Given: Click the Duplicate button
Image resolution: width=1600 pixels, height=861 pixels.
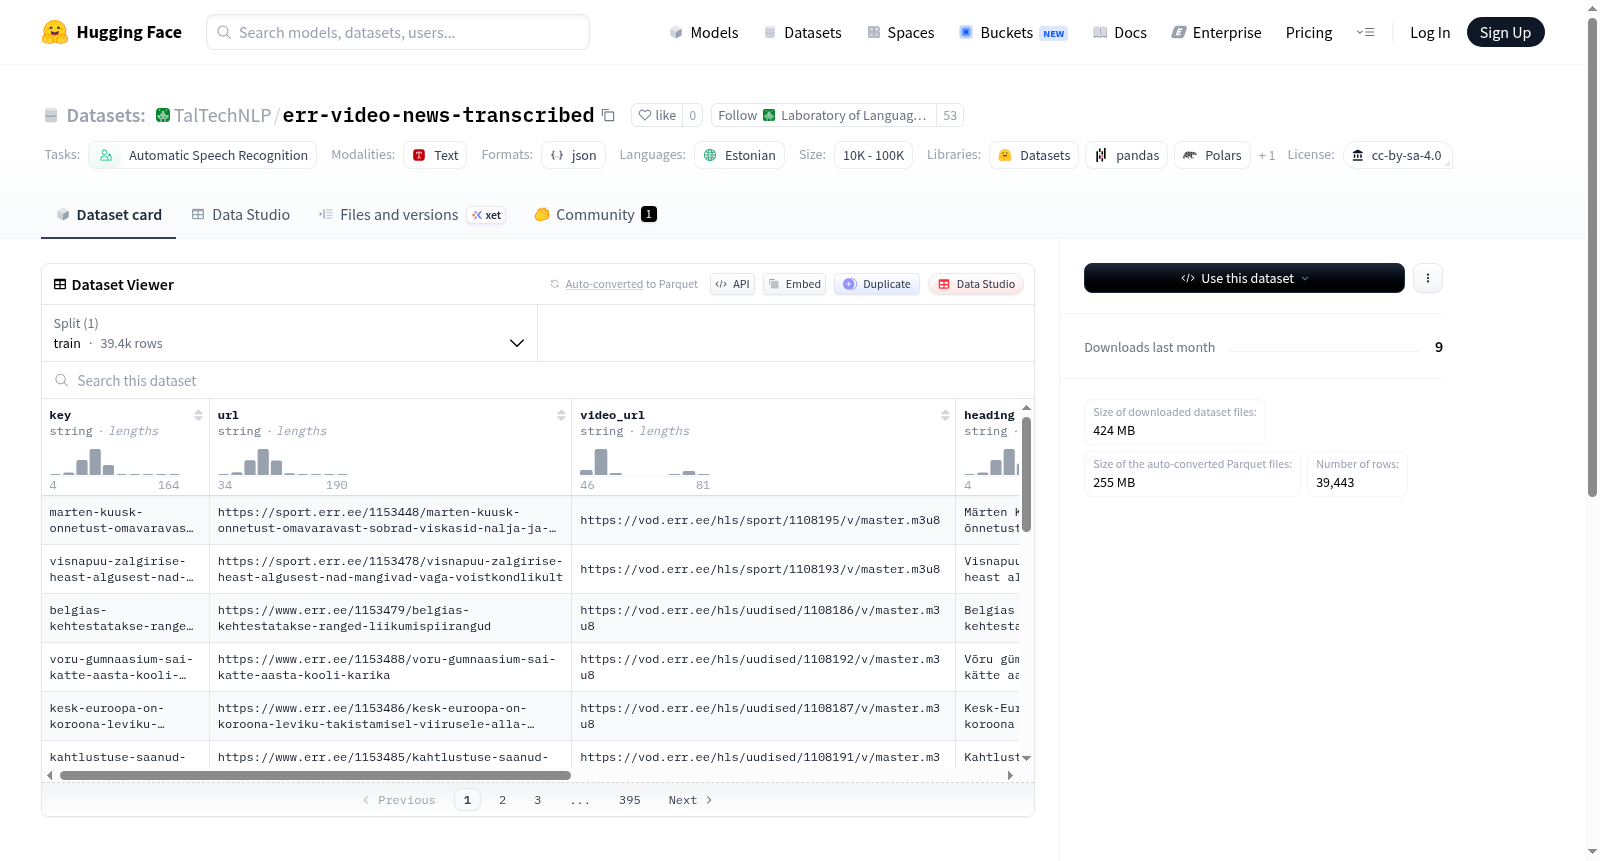Looking at the screenshot, I should click(877, 284).
